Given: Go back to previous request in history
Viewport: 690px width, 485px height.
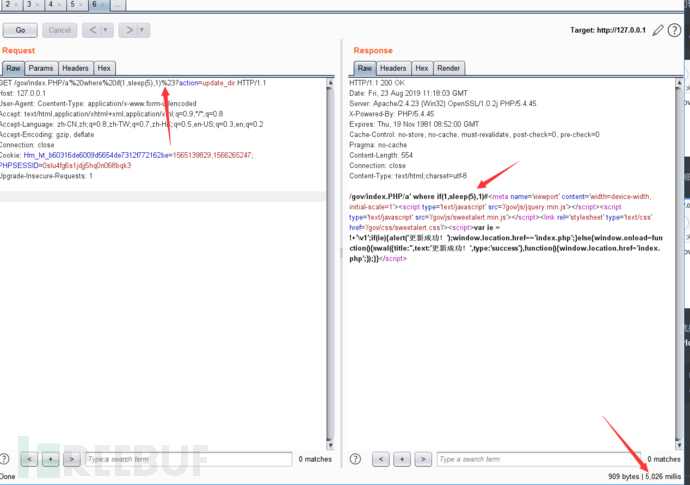Looking at the screenshot, I should click(93, 30).
